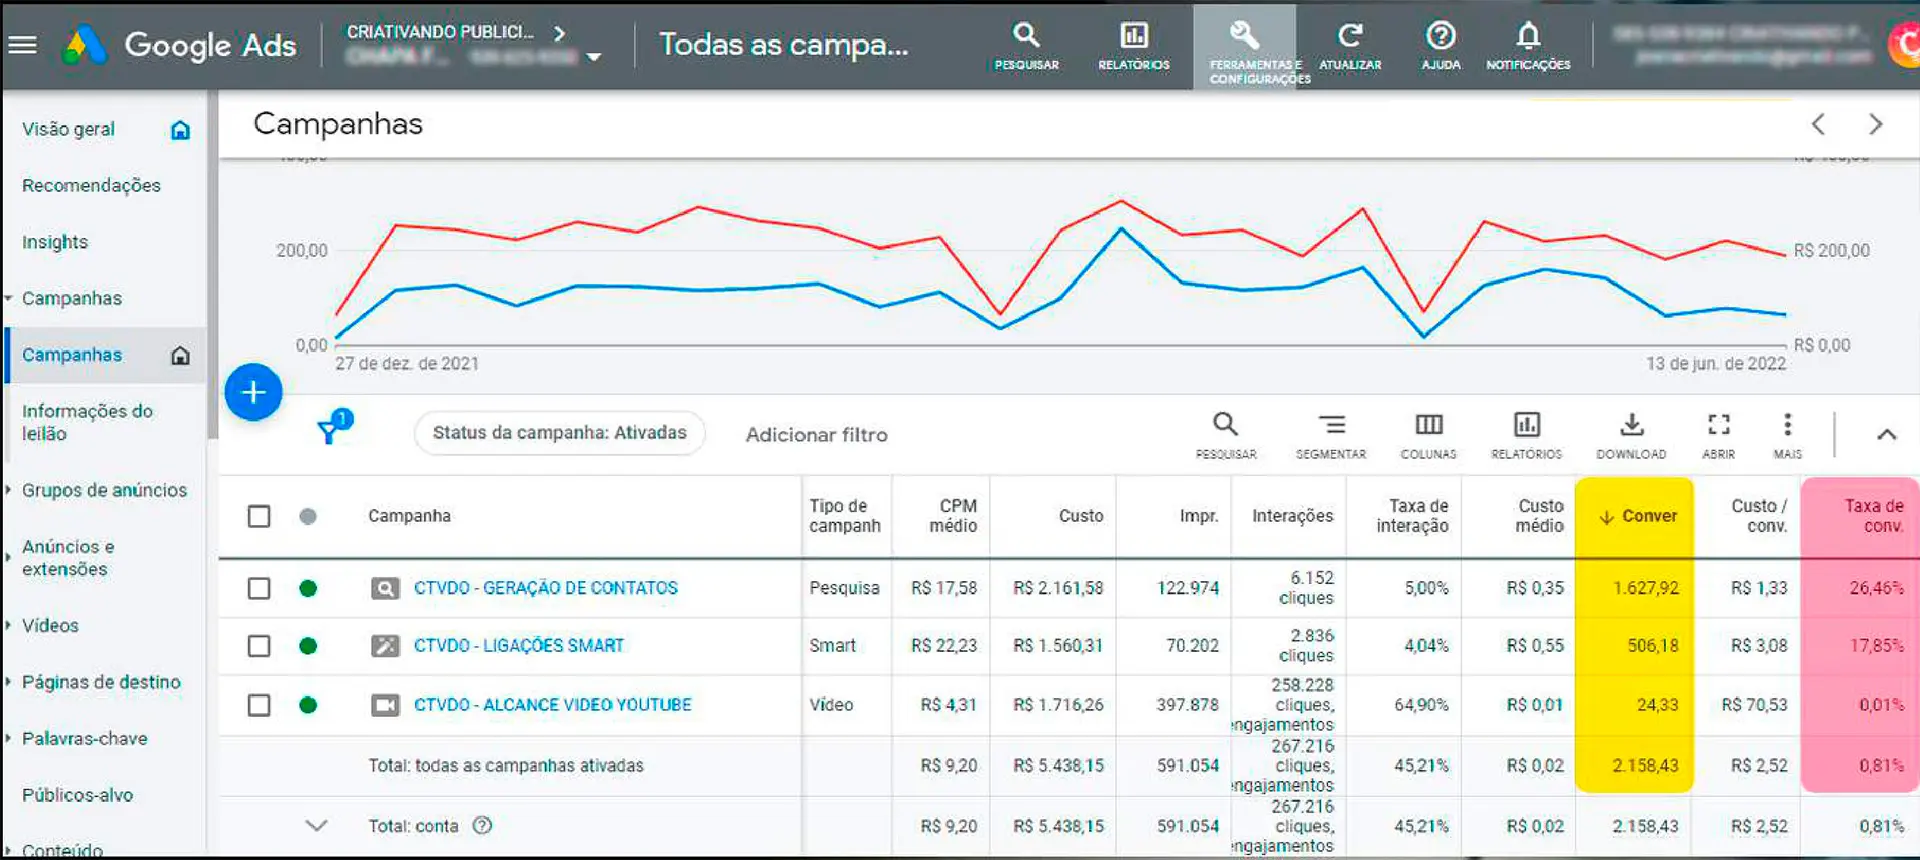Open Palavras-chave in the left menu
Image resolution: width=1920 pixels, height=860 pixels.
pyautogui.click(x=85, y=739)
